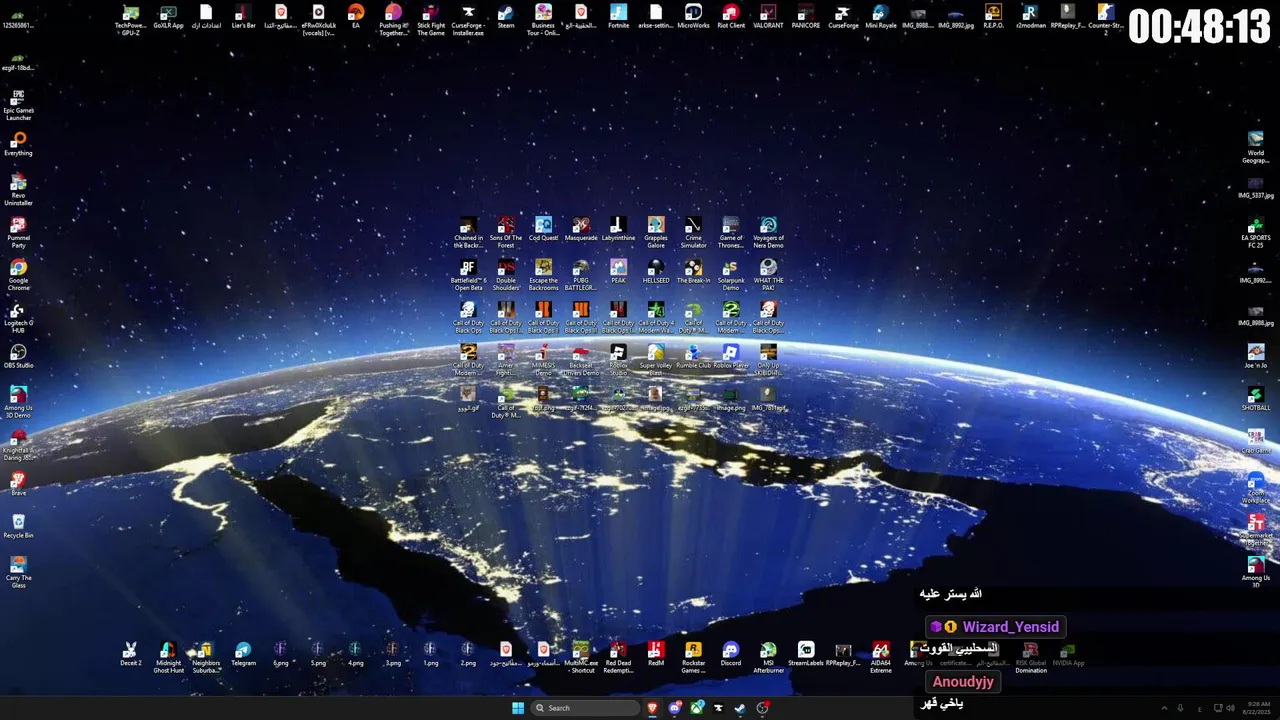Select the PANICORE game icon
Image resolution: width=1280 pixels, height=720 pixels.
point(806,17)
